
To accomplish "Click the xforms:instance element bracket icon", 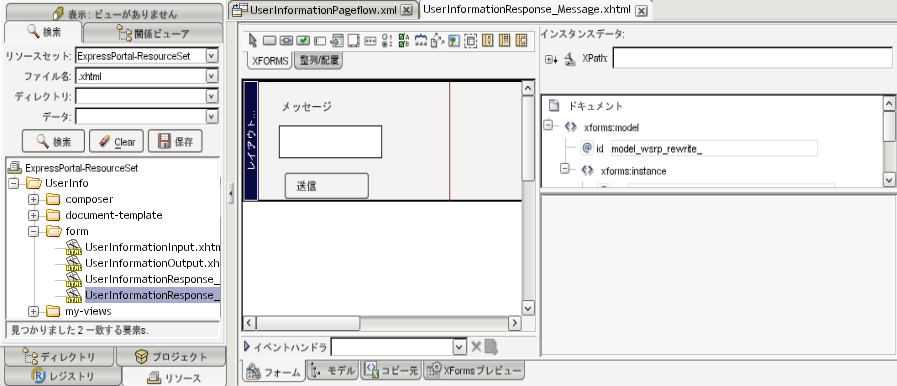I will click(588, 170).
